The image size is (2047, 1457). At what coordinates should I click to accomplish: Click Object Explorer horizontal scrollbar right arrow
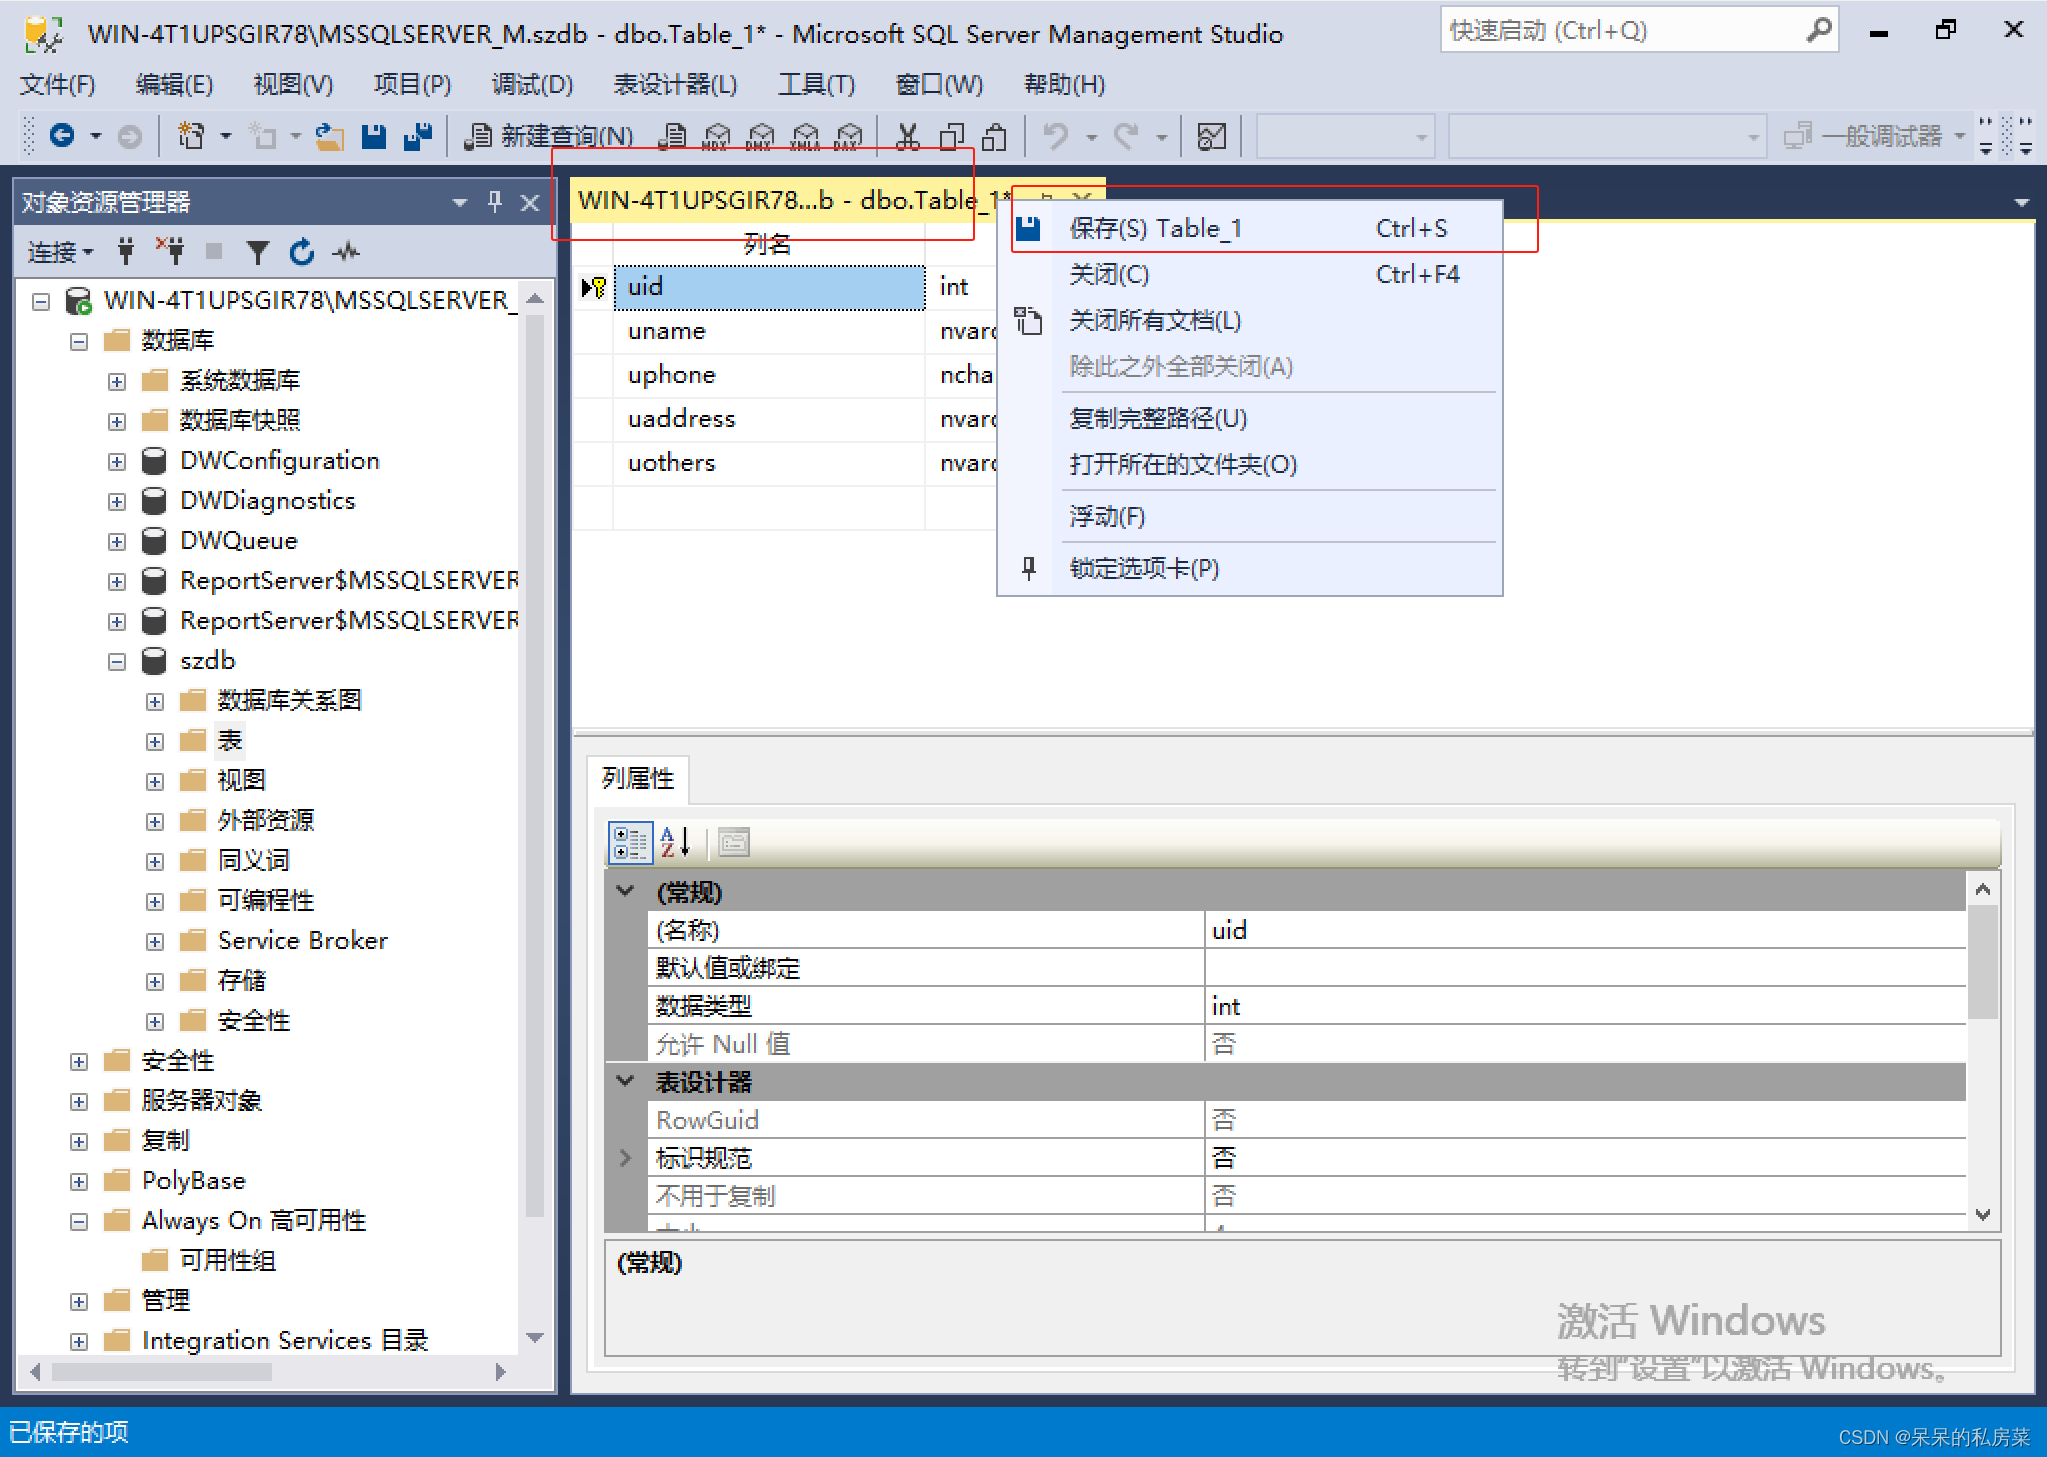tap(501, 1372)
